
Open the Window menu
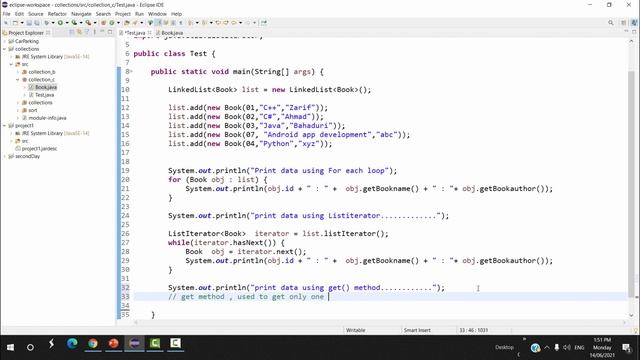coord(157,14)
